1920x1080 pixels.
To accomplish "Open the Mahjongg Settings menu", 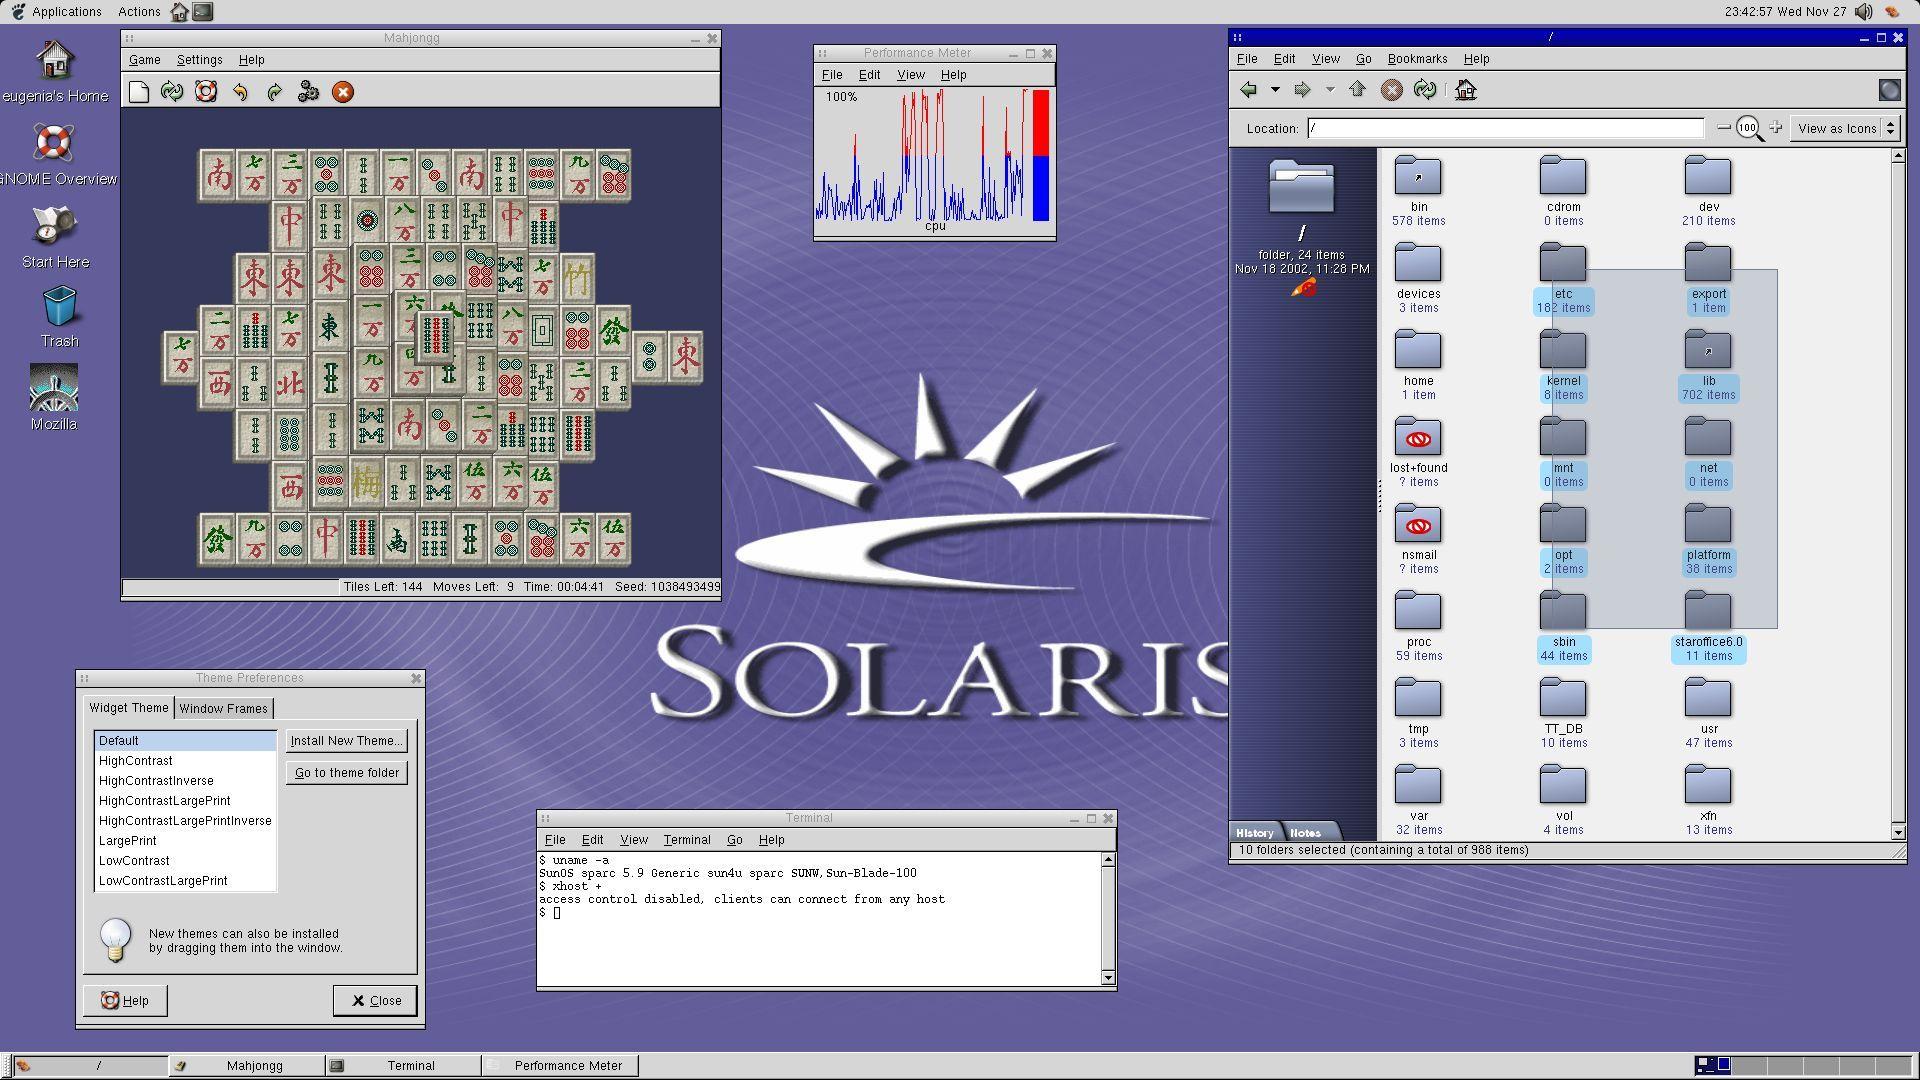I will [199, 60].
